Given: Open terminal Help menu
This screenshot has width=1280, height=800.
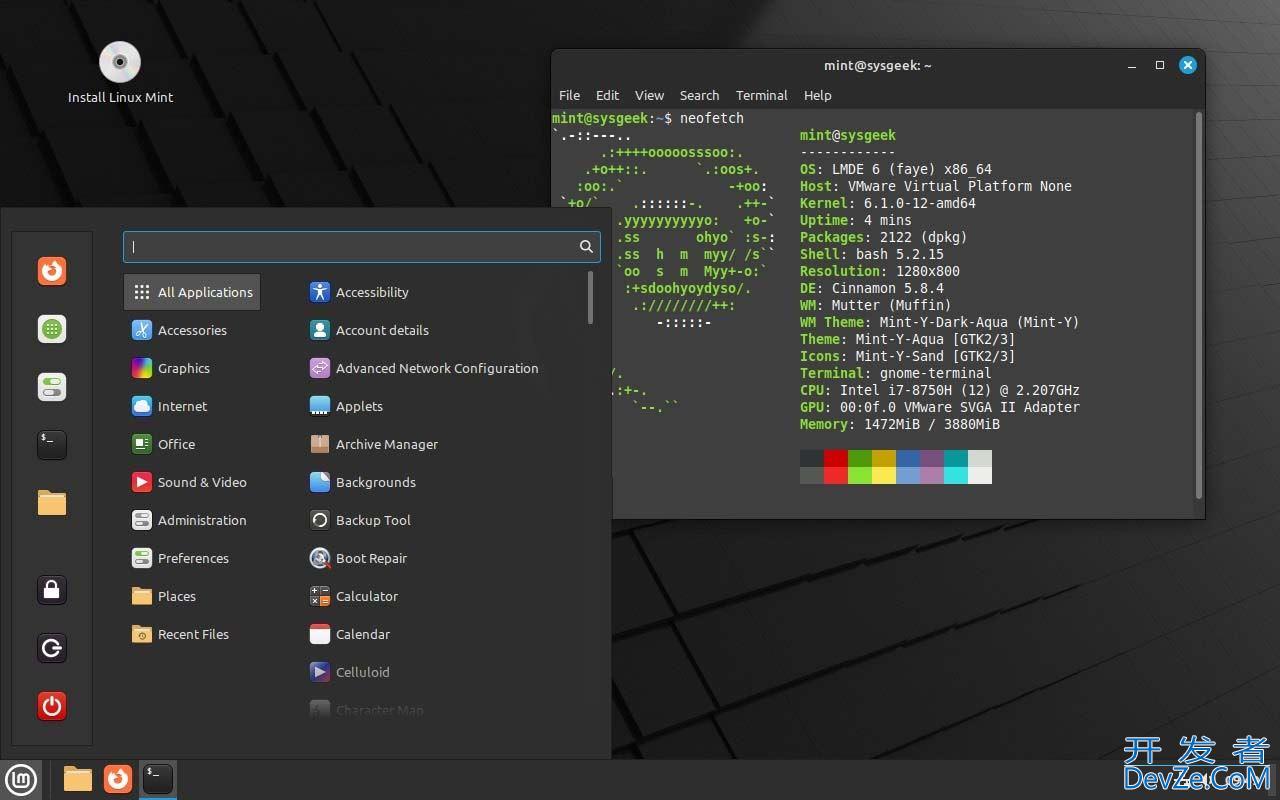Looking at the screenshot, I should tap(817, 95).
